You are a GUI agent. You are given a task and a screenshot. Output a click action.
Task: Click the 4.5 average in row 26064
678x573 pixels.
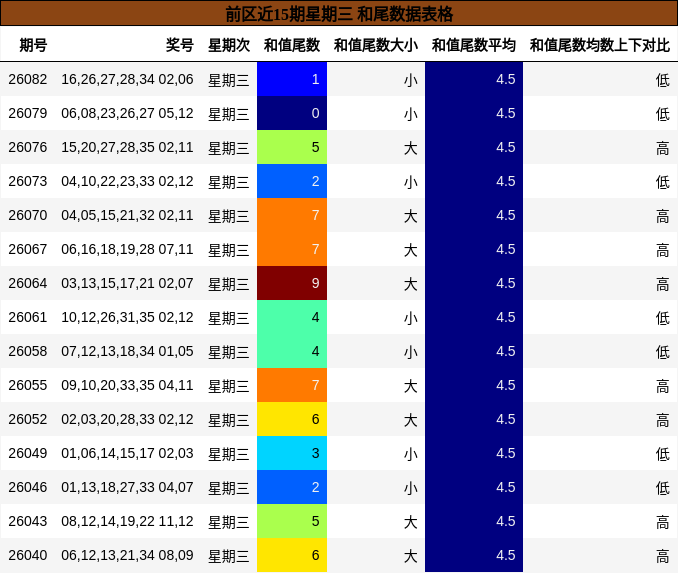pyautogui.click(x=505, y=283)
